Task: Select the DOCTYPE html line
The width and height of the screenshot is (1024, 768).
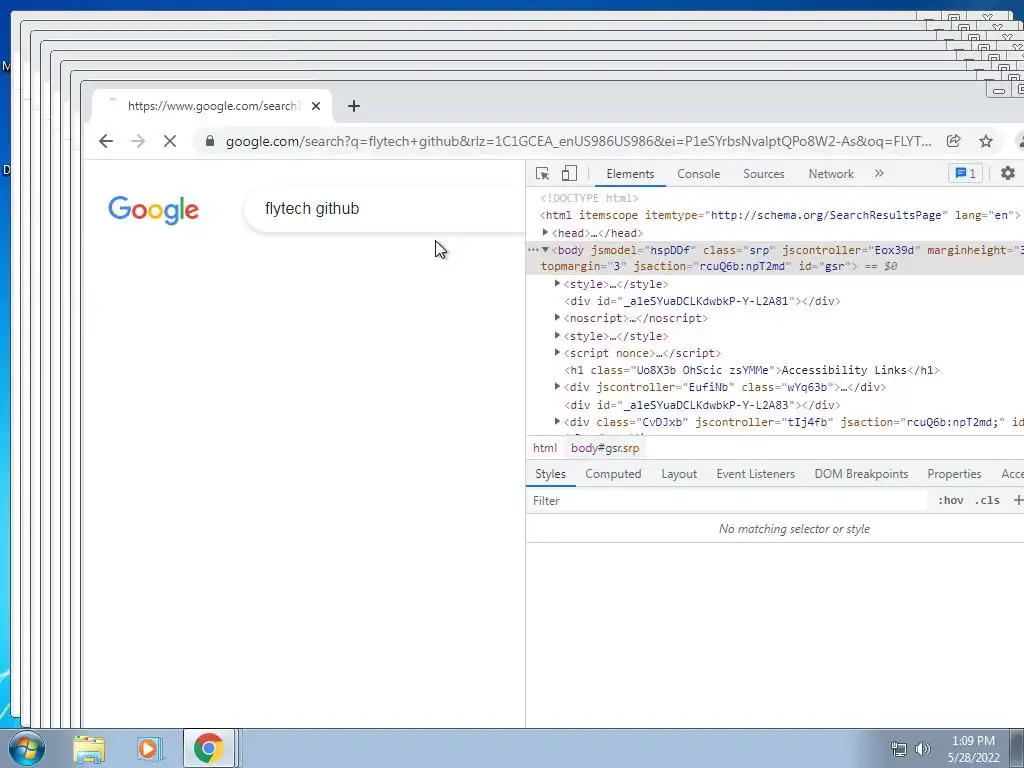Action: pos(590,198)
